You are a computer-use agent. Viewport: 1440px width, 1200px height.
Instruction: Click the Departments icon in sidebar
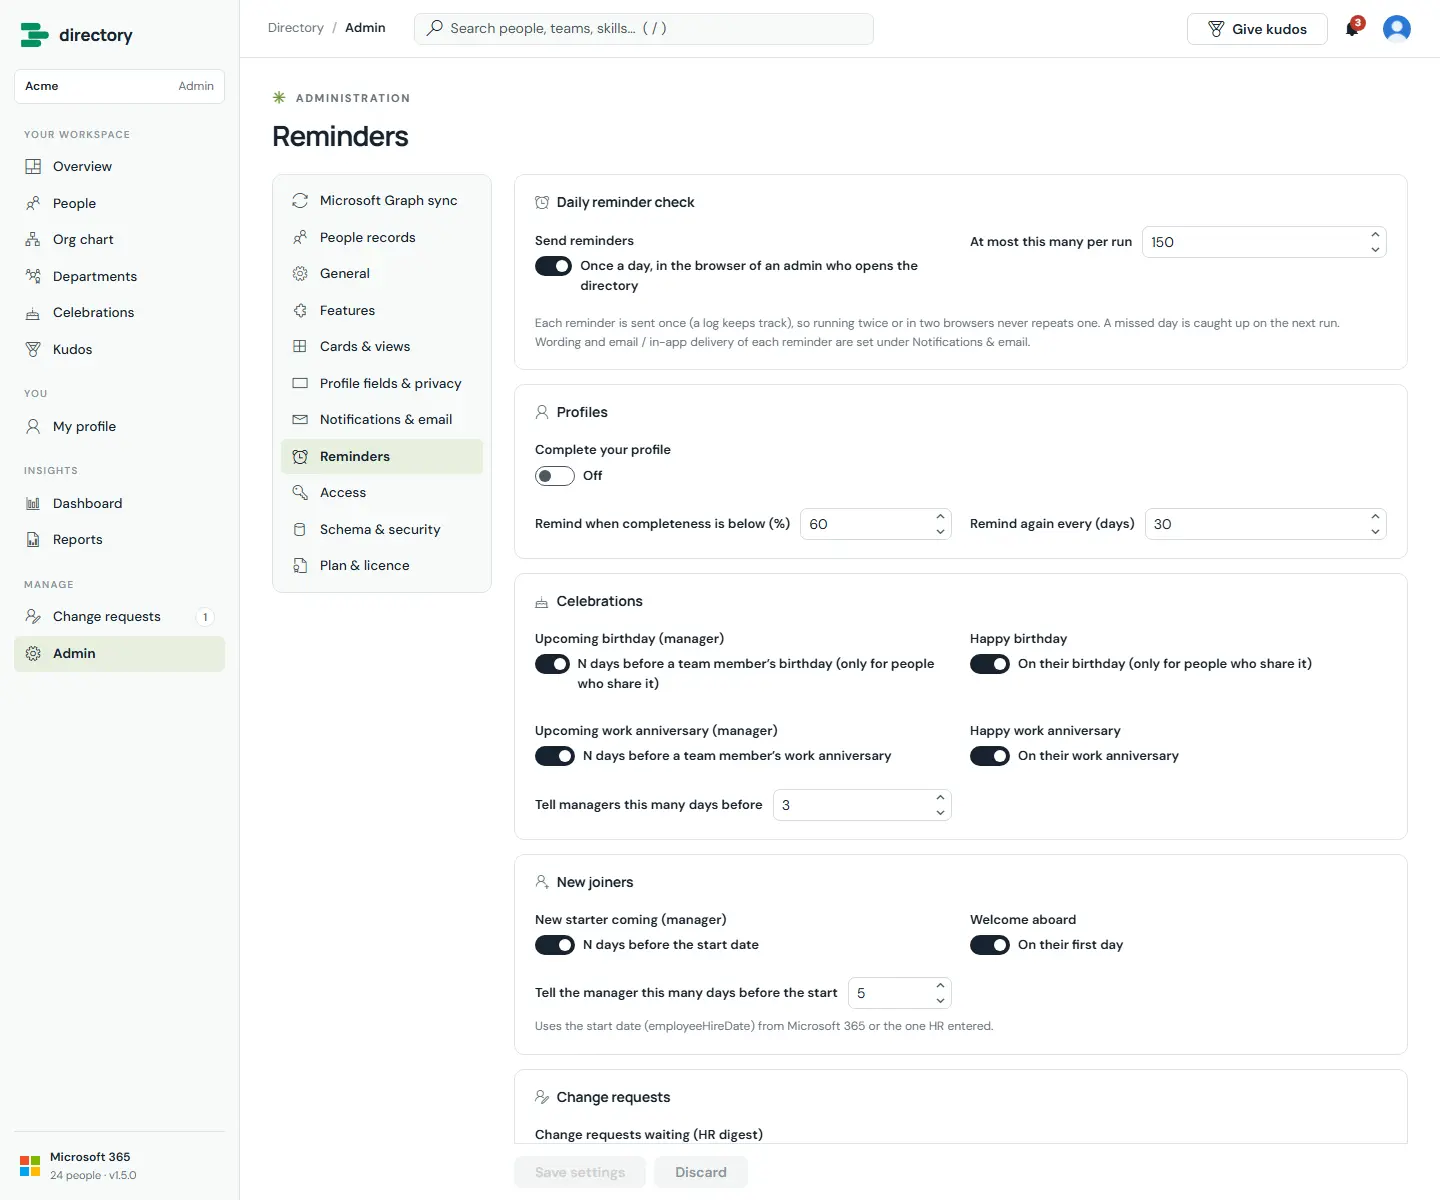(x=33, y=277)
